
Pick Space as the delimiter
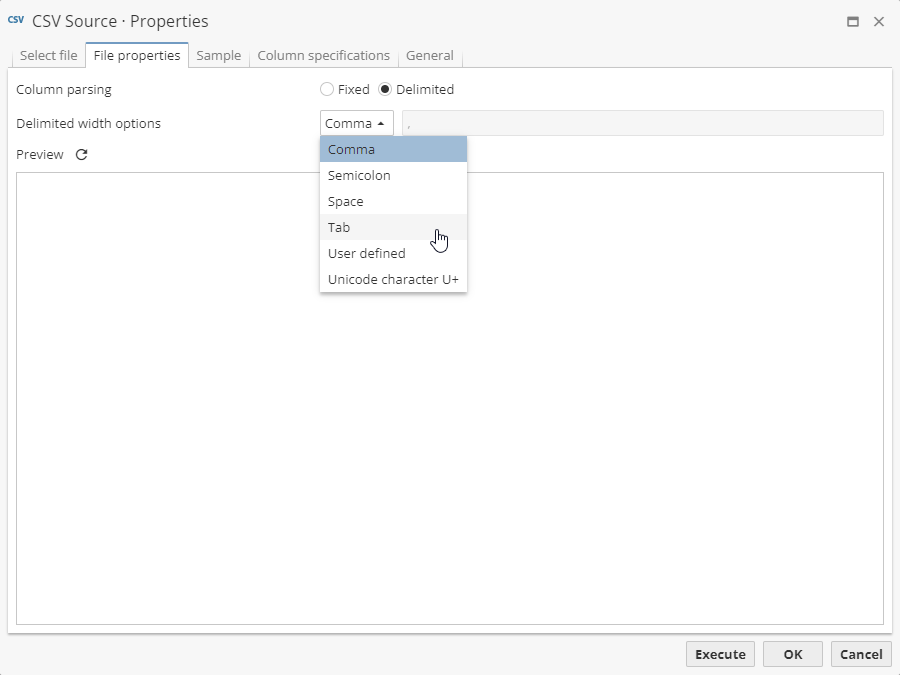point(392,202)
